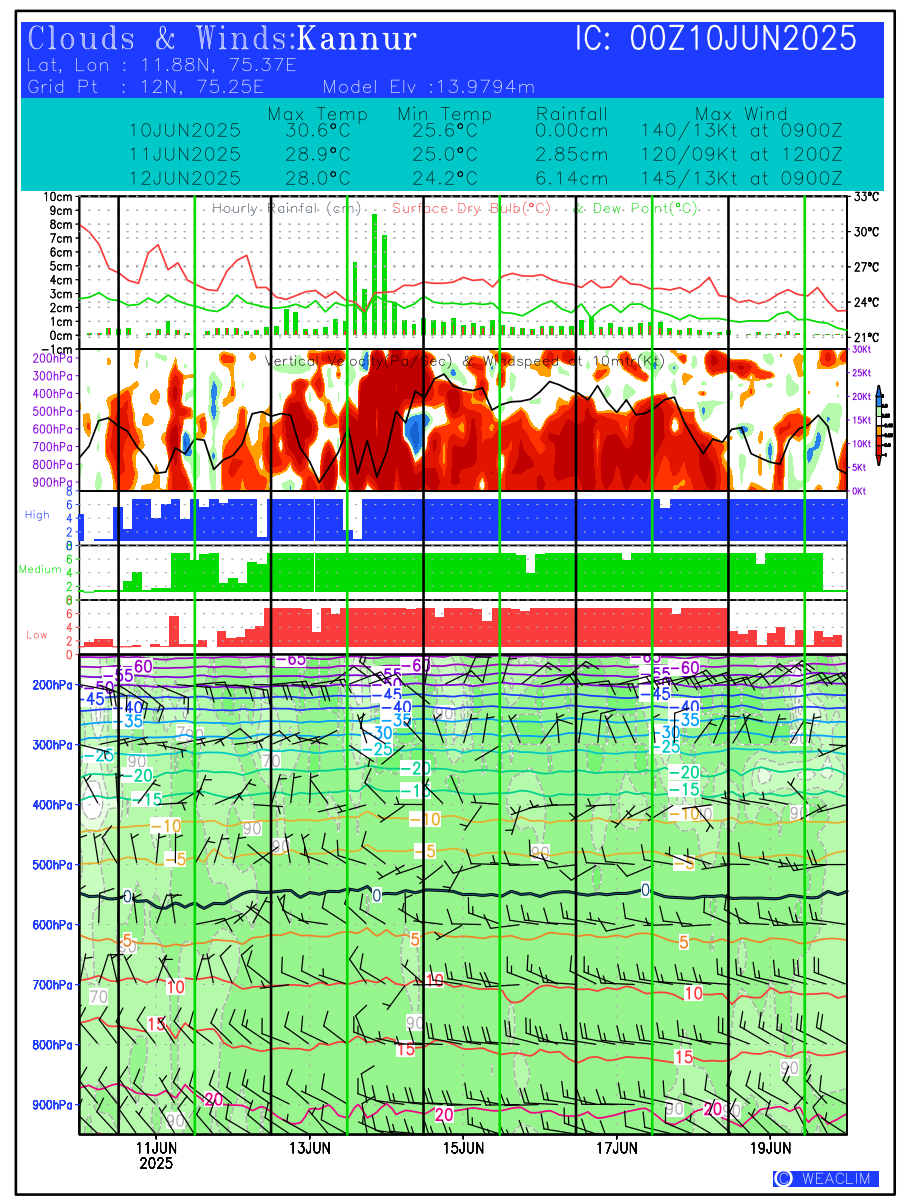
Task: Click the 'Low' cloud panel label
Action: tap(37, 634)
